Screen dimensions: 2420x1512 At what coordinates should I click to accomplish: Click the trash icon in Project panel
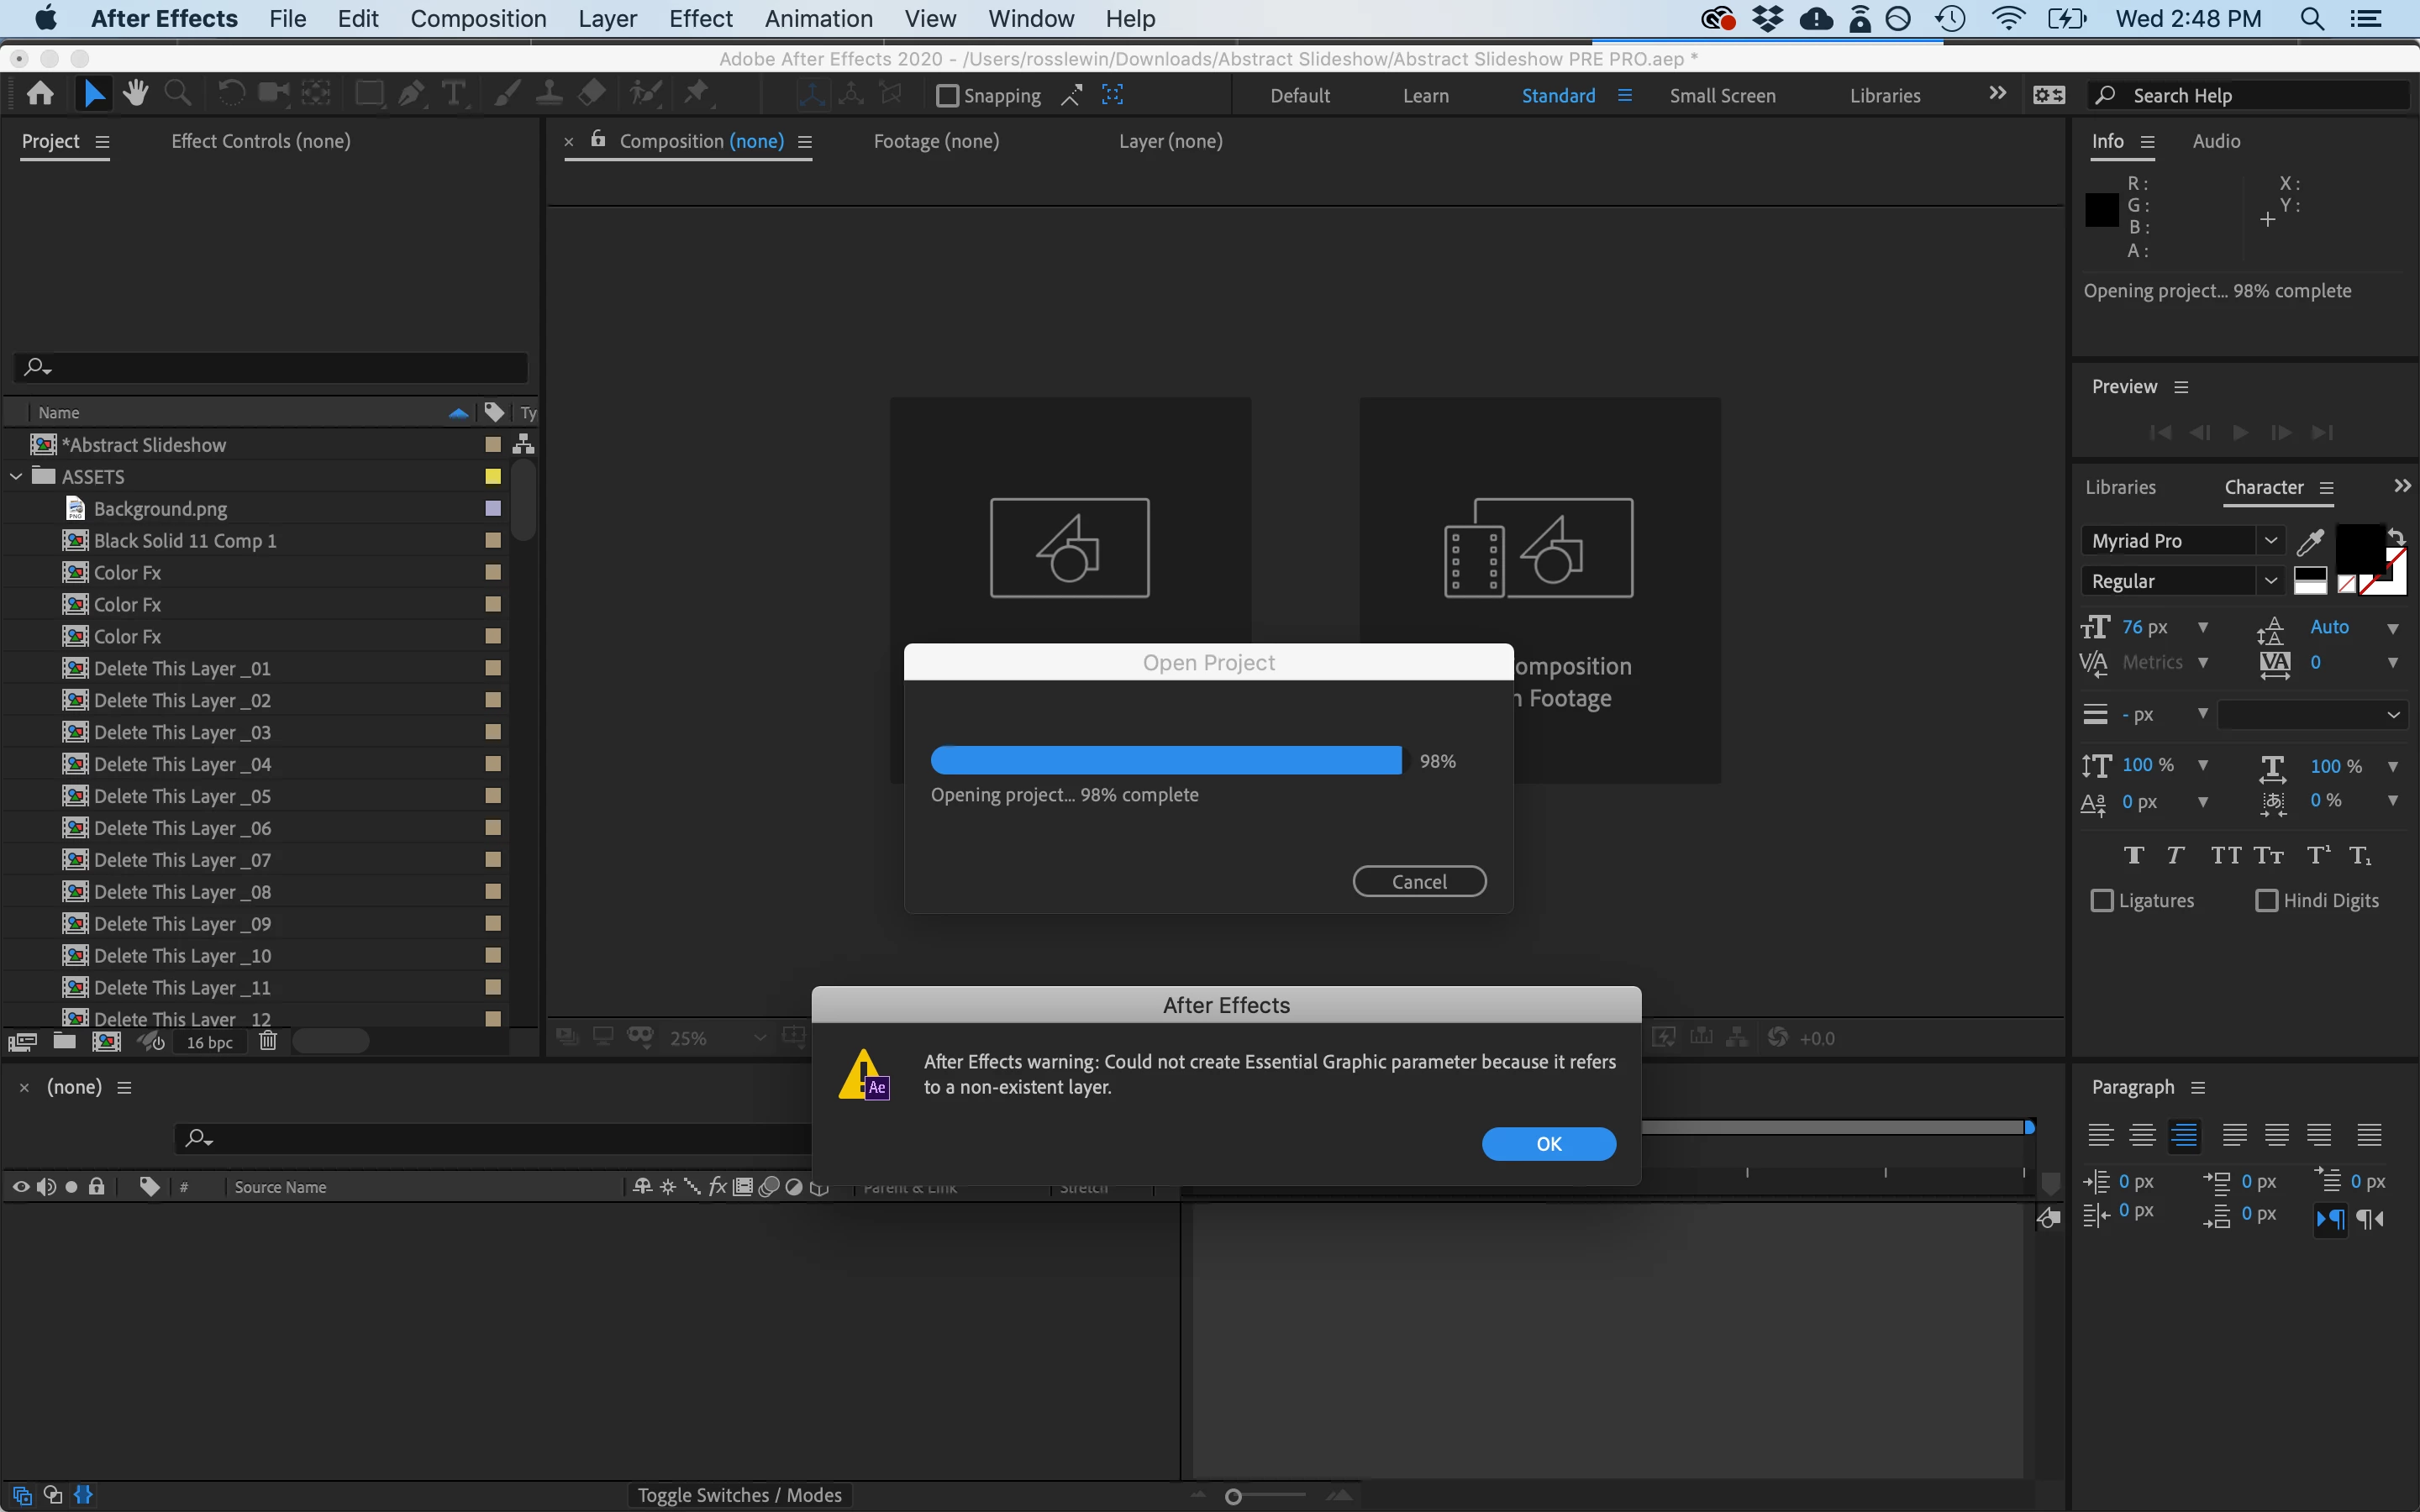tap(268, 1041)
